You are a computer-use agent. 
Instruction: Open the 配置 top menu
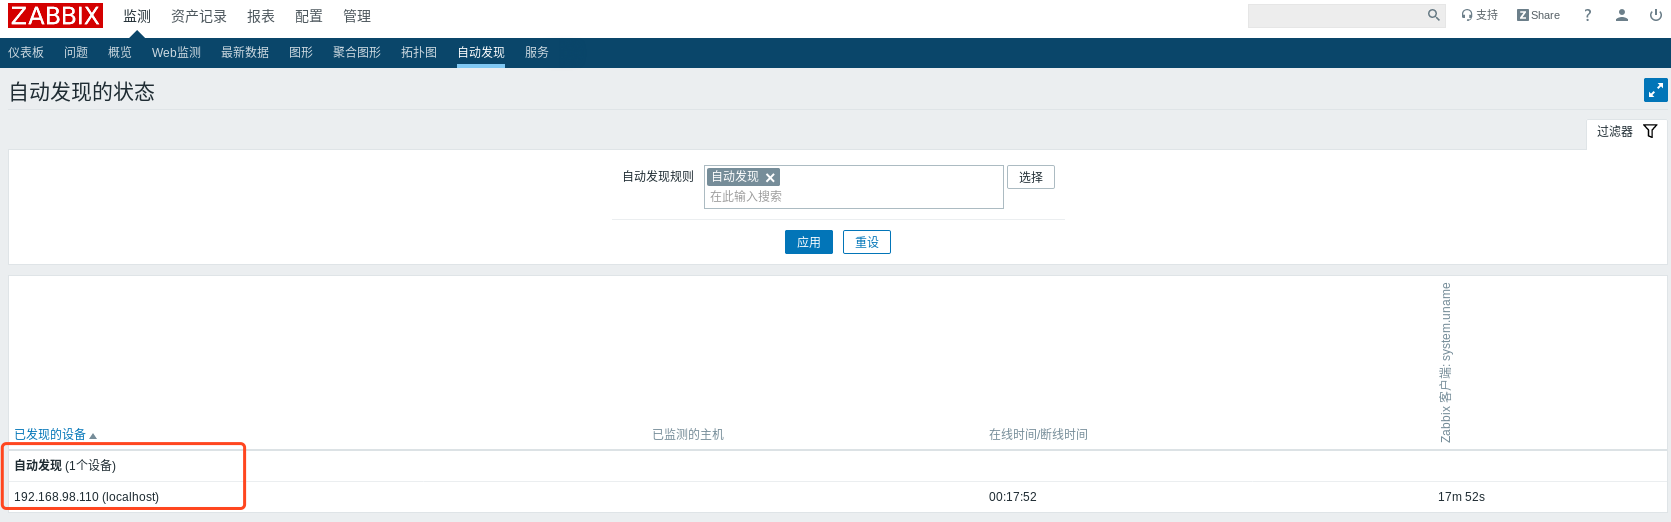308,16
